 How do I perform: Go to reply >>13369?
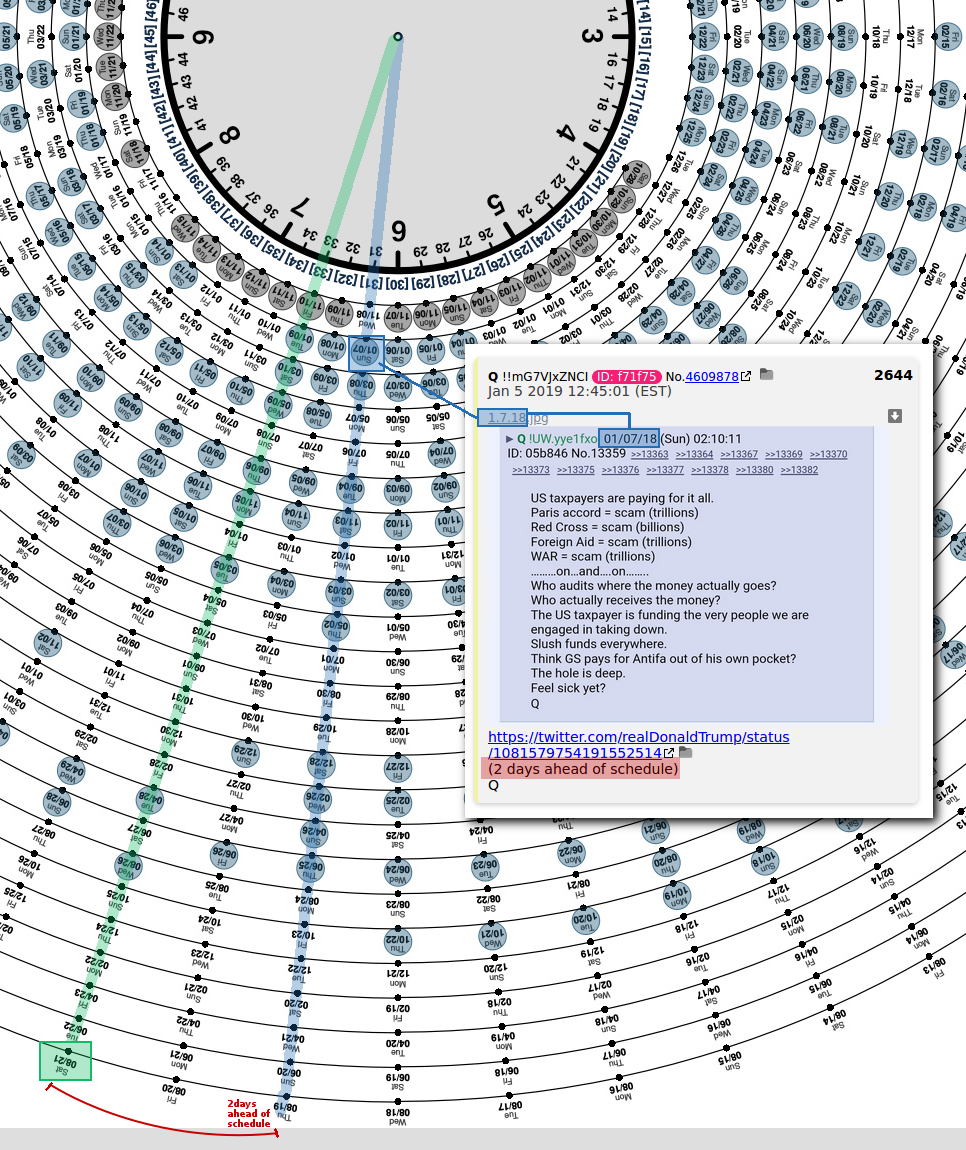coord(783,455)
